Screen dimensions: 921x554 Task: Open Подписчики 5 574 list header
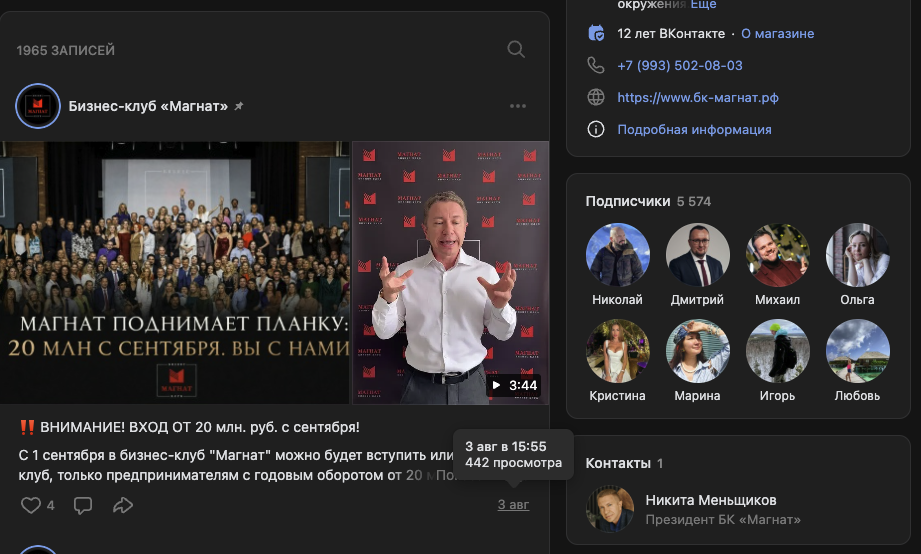pos(648,202)
